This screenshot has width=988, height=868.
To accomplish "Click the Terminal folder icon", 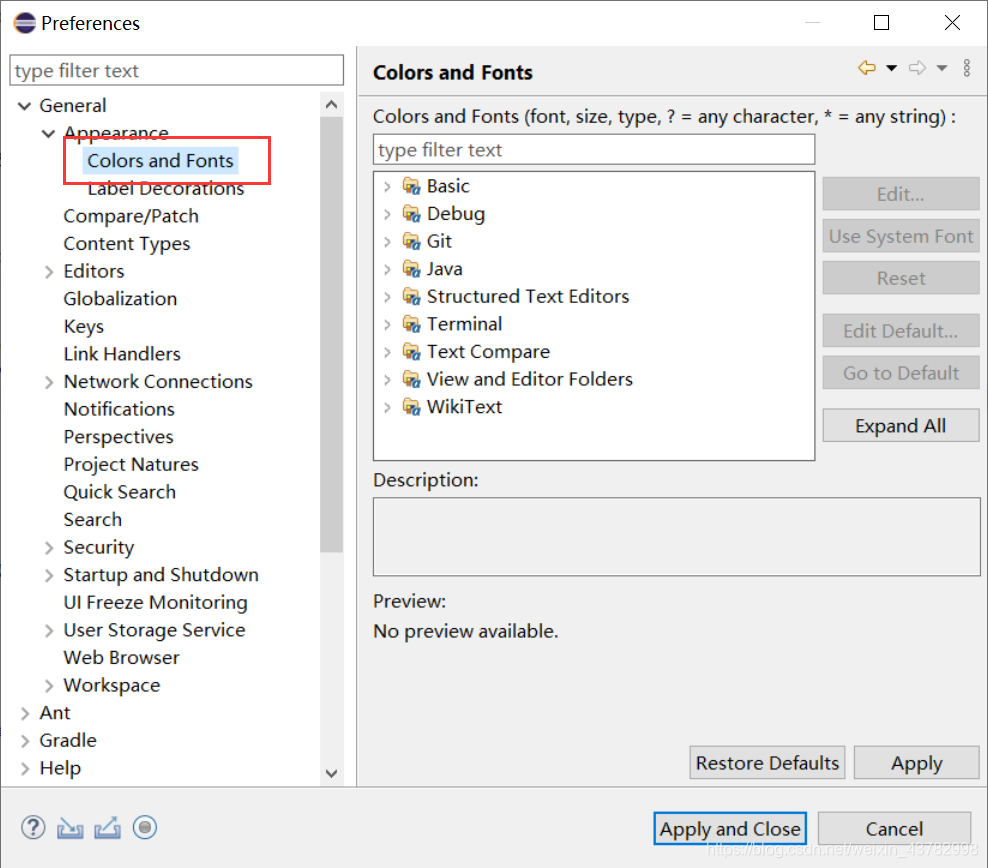I will (x=411, y=324).
